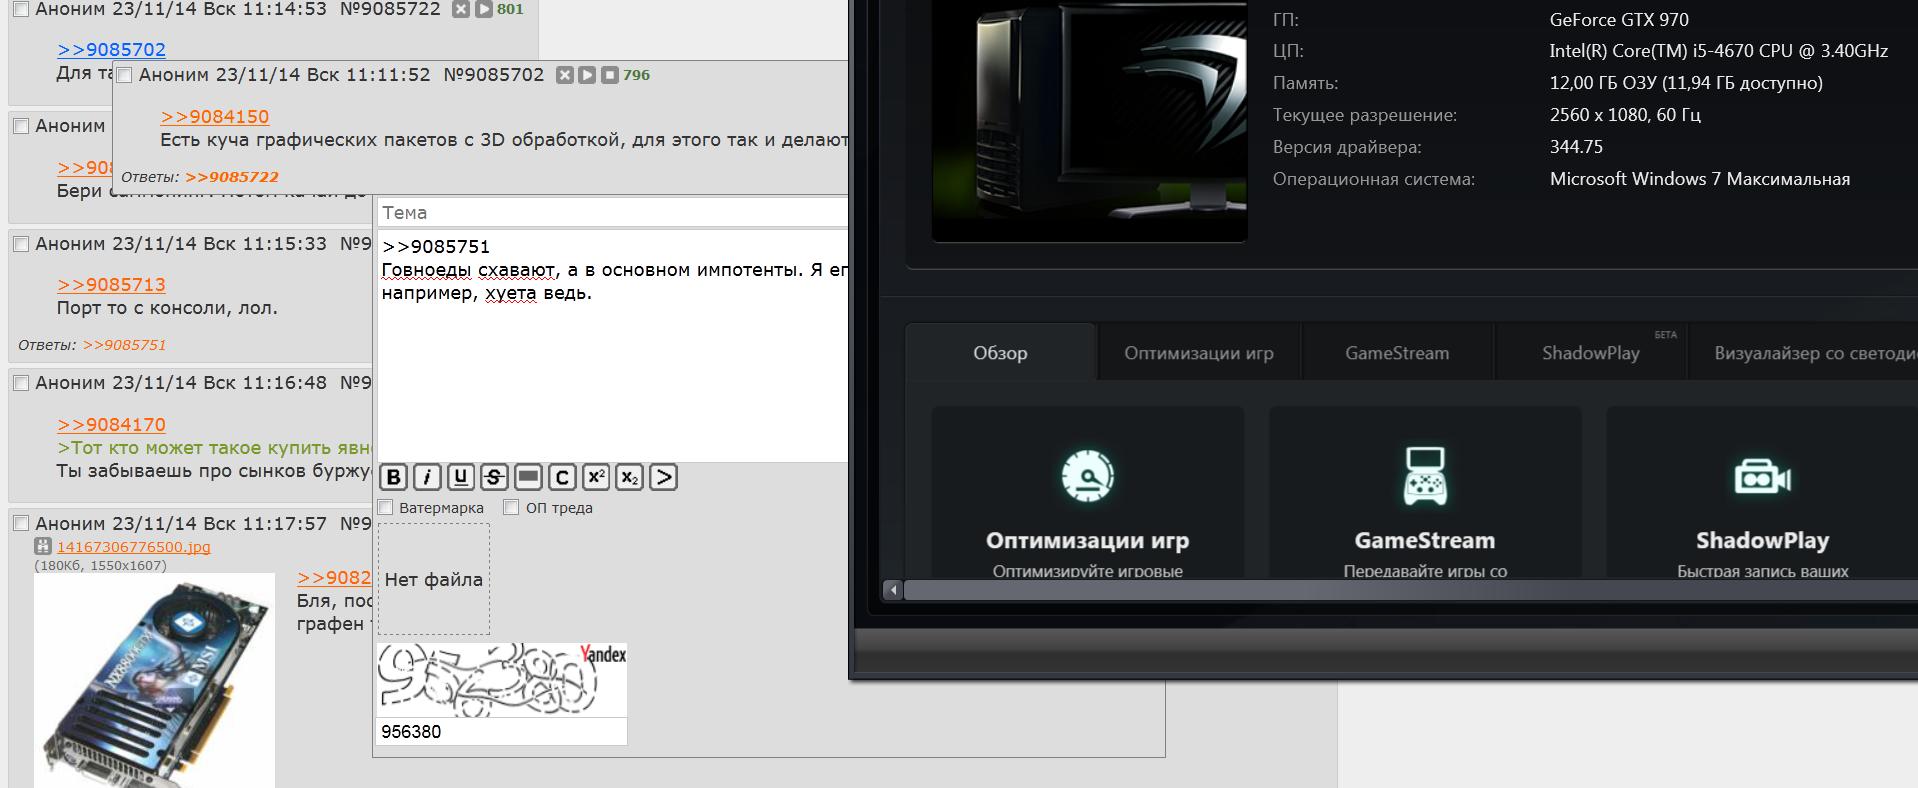
Task: Follow the >>9085713 reply link
Action: coord(112,284)
